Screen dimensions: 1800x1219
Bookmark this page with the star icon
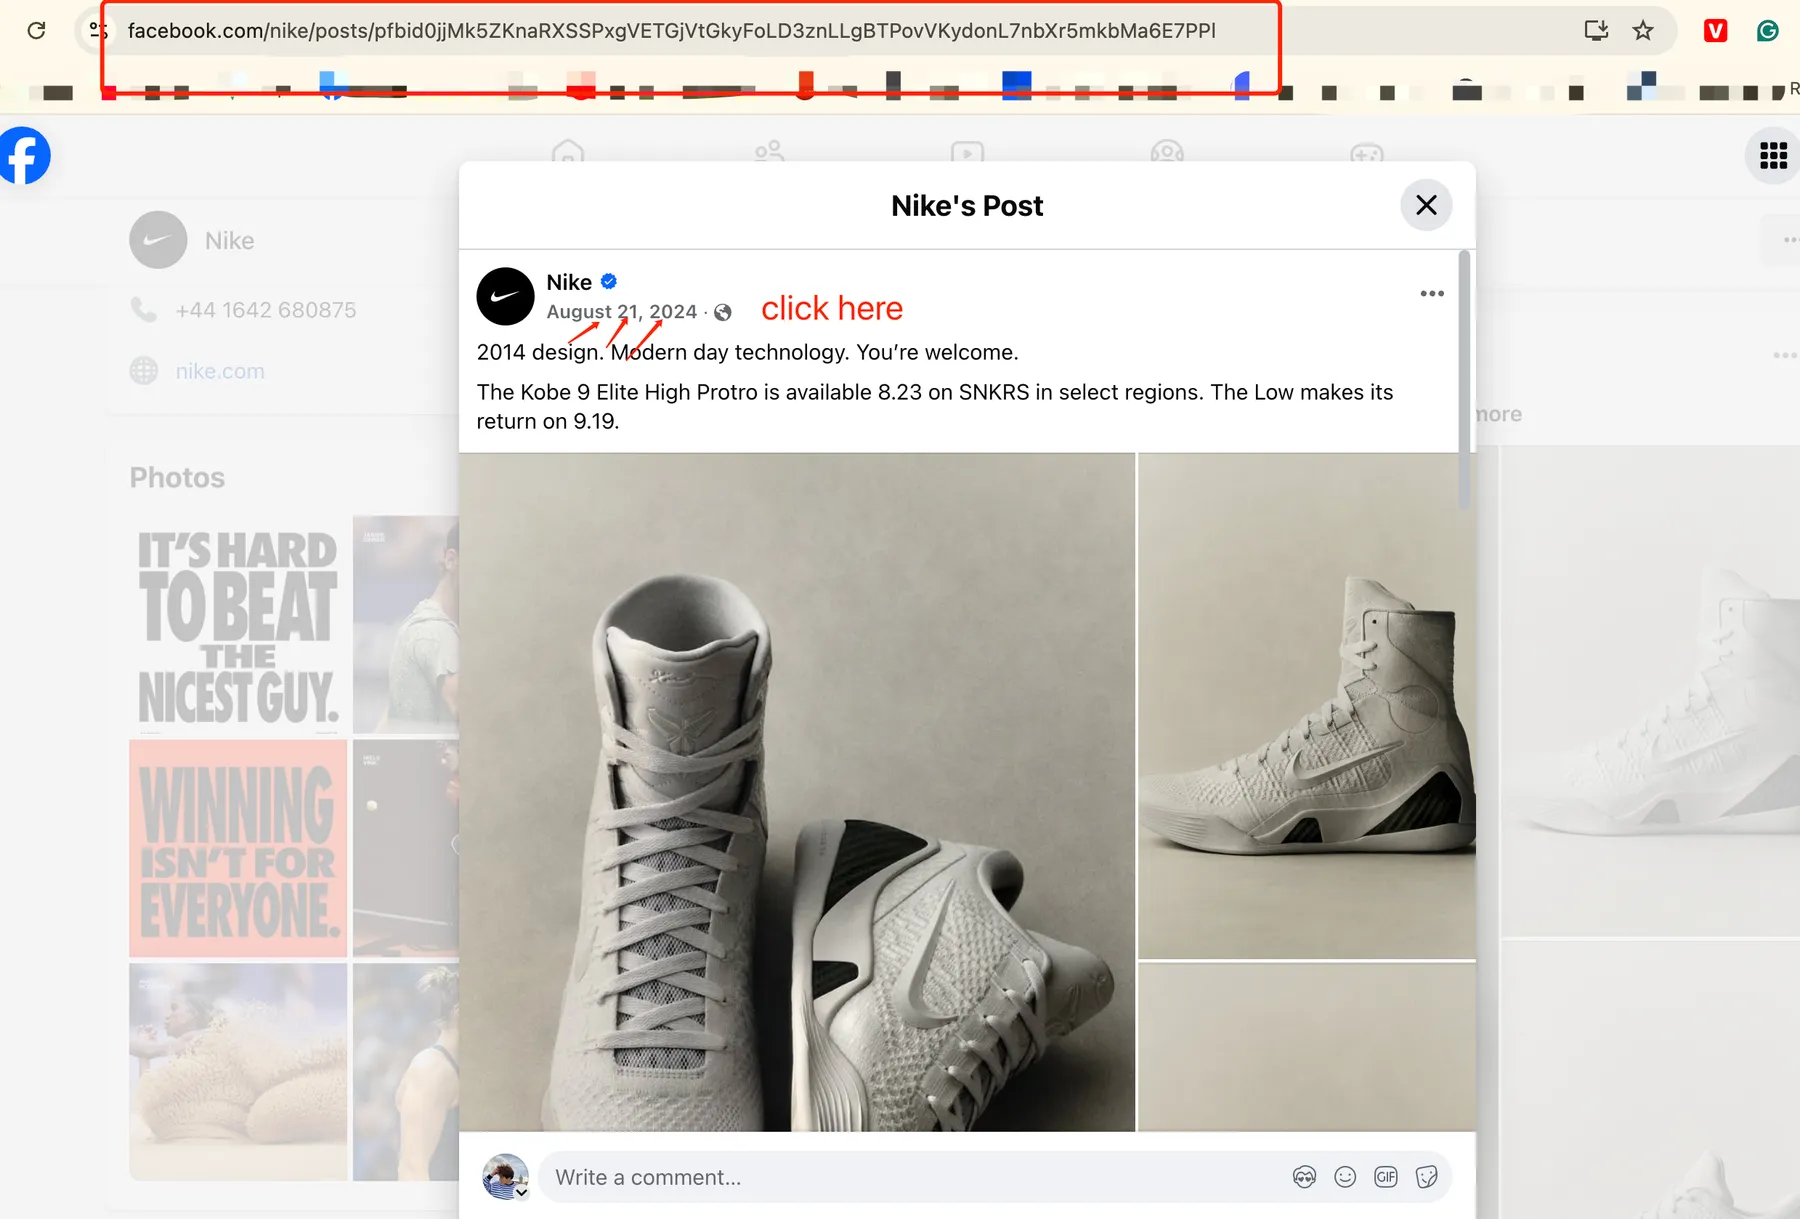tap(1643, 30)
